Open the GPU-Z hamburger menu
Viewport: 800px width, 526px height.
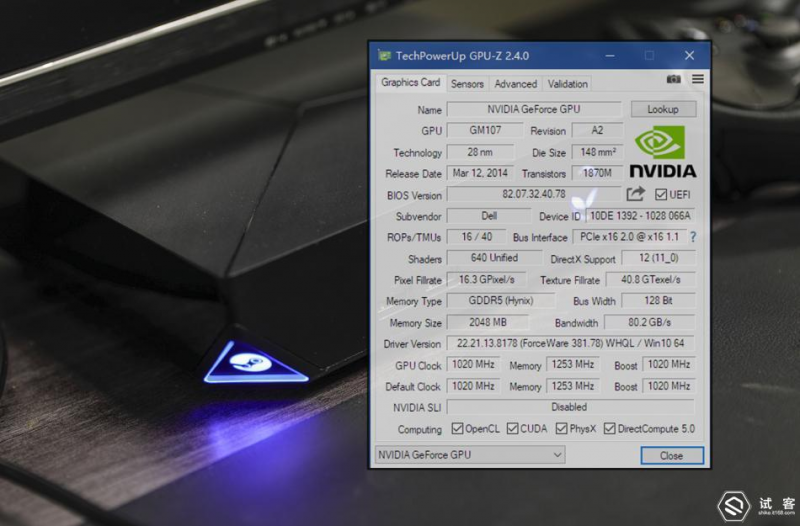tap(697, 79)
